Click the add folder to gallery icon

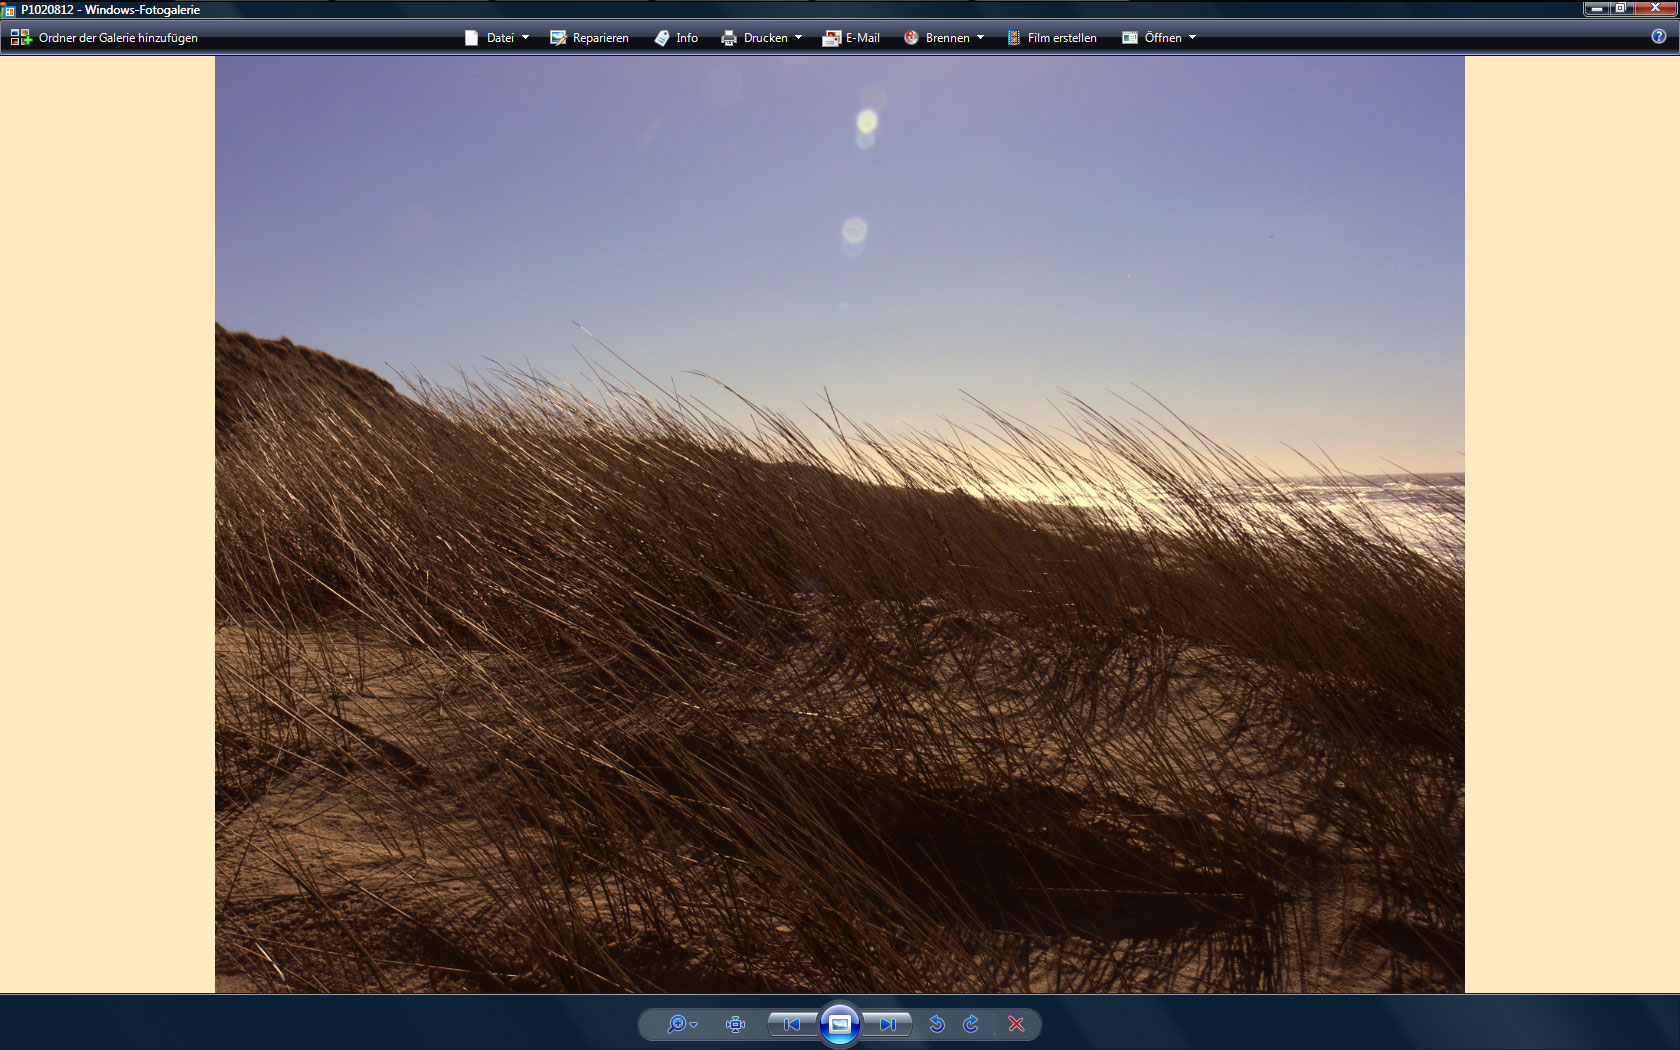point(20,38)
